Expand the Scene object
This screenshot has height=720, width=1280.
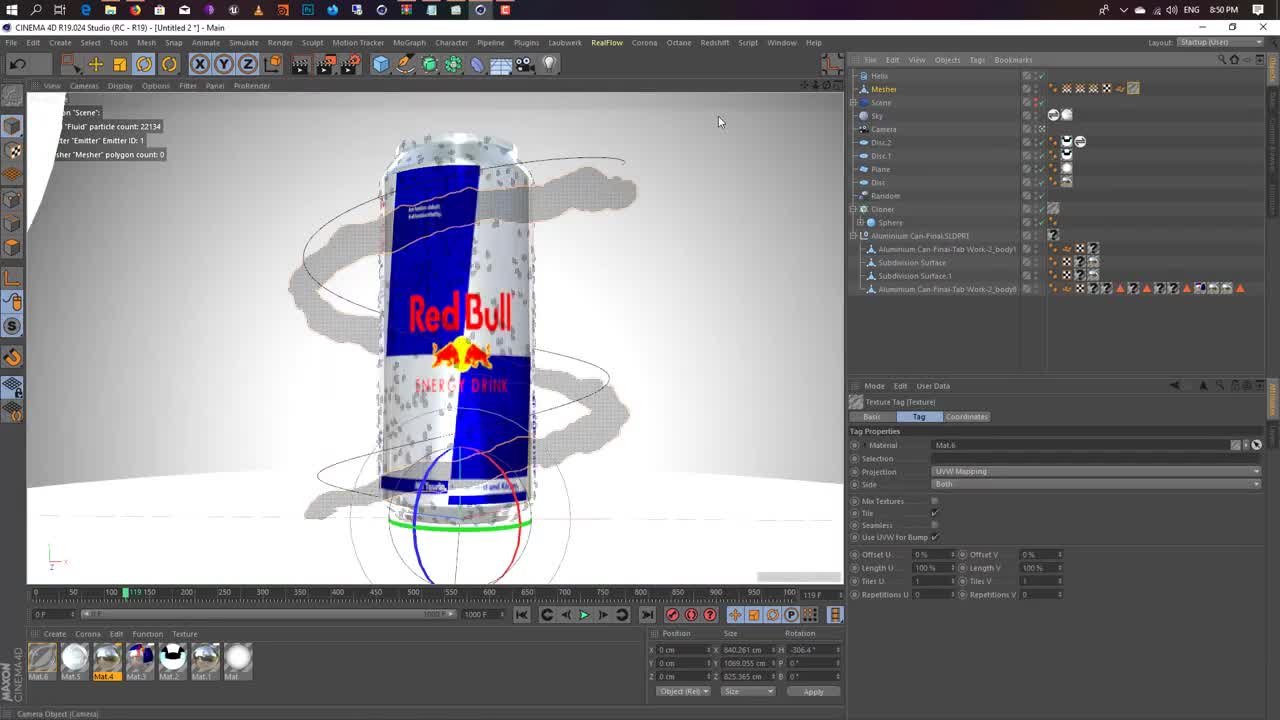[853, 103]
